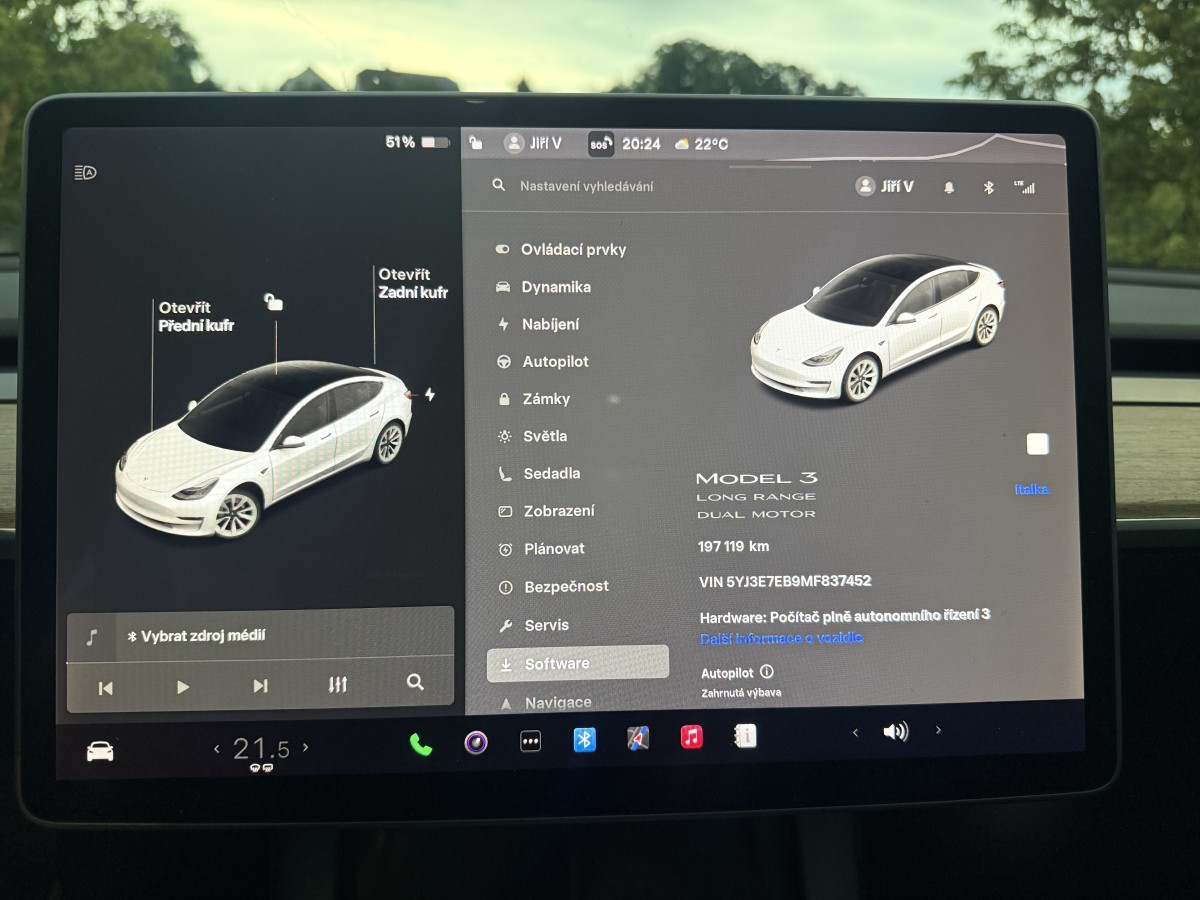Open the SOS icon in status bar
Image resolution: width=1200 pixels, height=900 pixels.
tap(600, 144)
